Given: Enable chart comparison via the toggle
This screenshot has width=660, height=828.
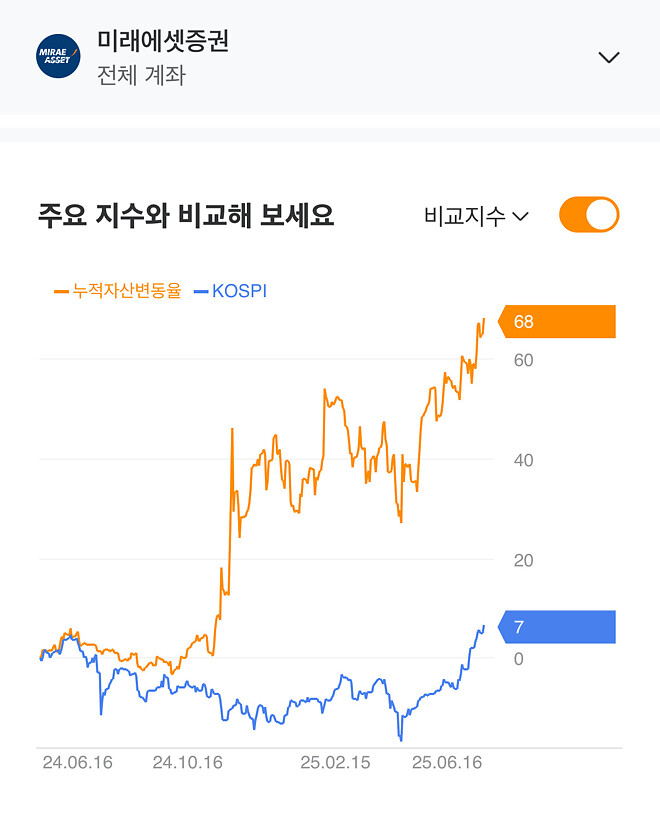Looking at the screenshot, I should coord(588,213).
